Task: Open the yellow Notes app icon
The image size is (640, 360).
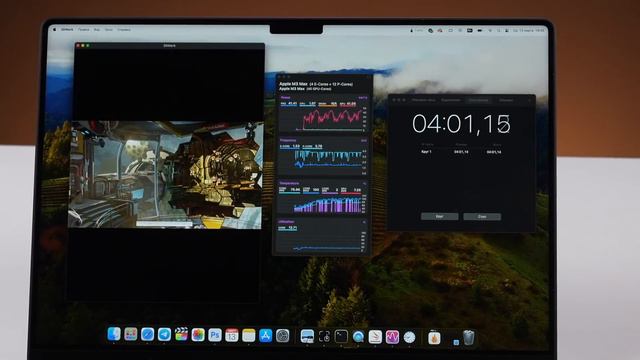Action: click(x=249, y=336)
